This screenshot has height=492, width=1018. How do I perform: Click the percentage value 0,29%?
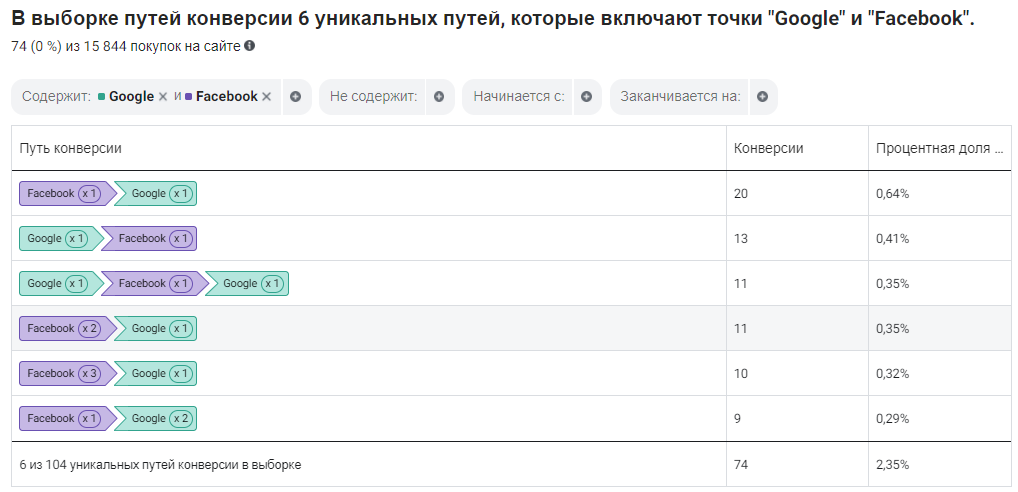pos(892,419)
